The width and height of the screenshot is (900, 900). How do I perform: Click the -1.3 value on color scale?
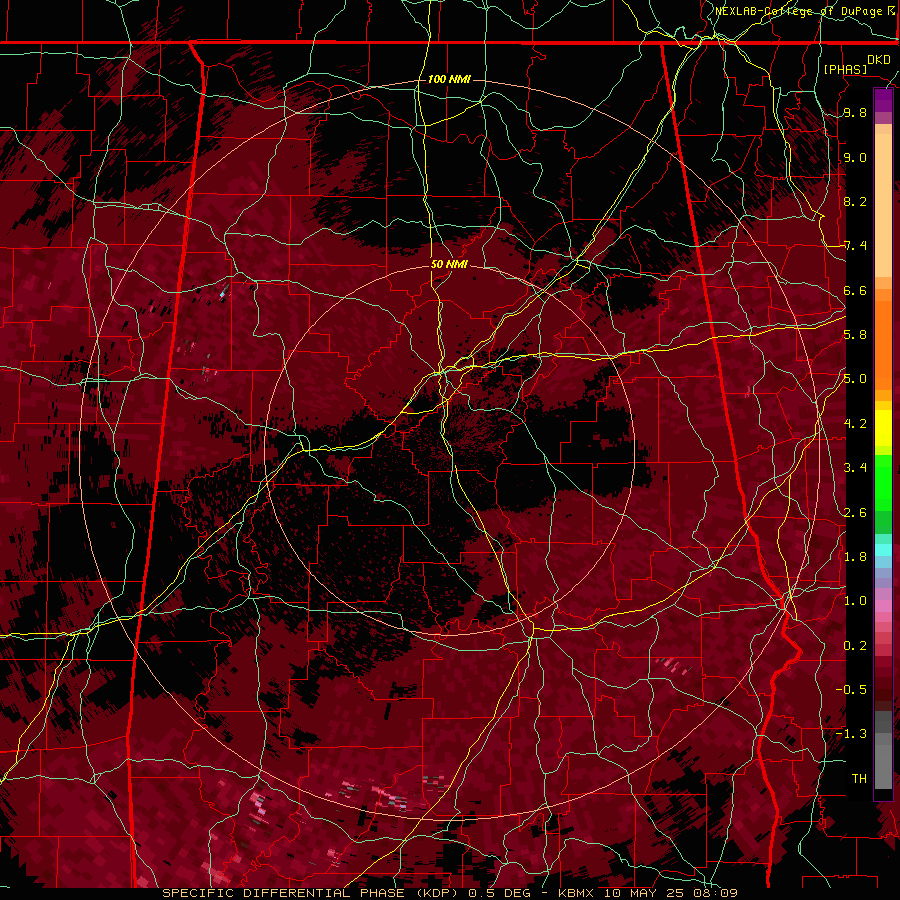click(851, 734)
